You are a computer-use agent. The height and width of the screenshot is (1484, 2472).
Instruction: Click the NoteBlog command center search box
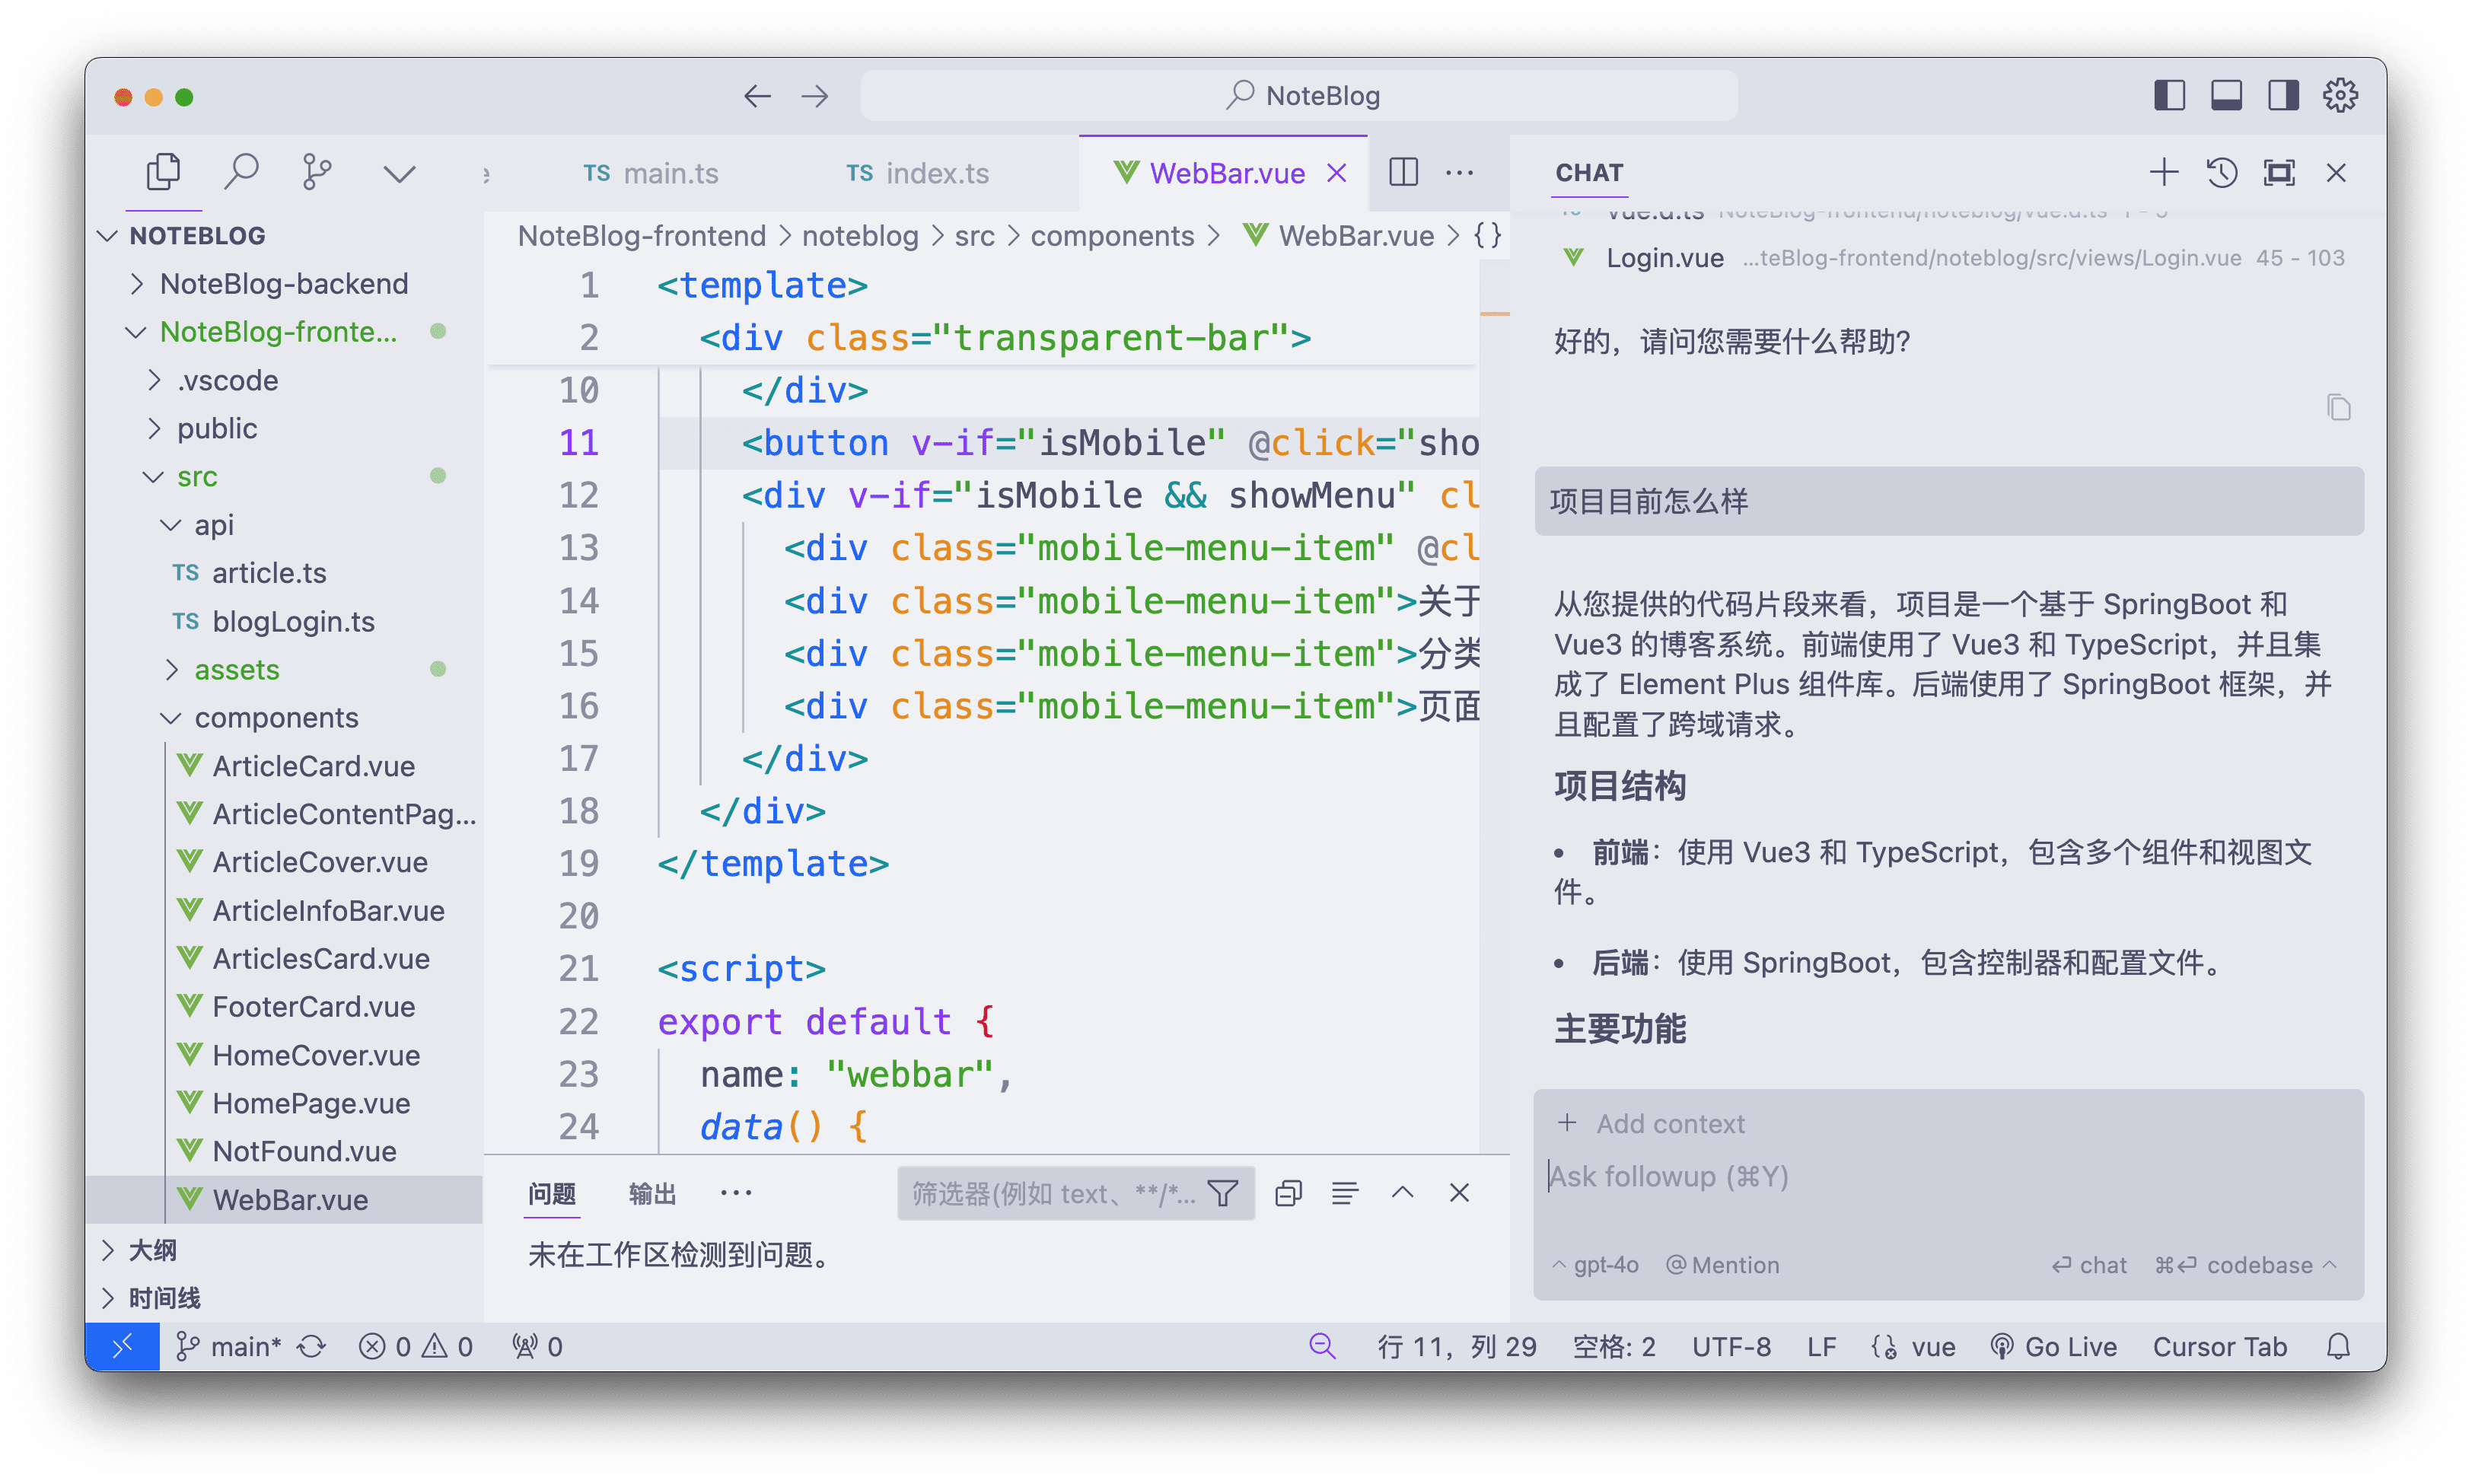click(1299, 96)
